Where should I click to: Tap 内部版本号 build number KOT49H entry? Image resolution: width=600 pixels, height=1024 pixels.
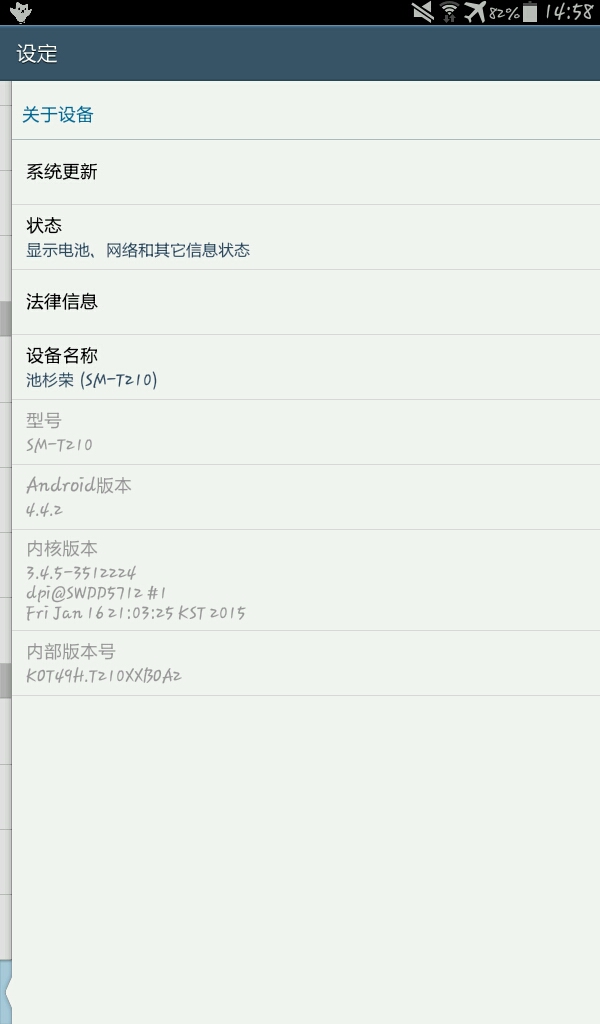tap(306, 664)
